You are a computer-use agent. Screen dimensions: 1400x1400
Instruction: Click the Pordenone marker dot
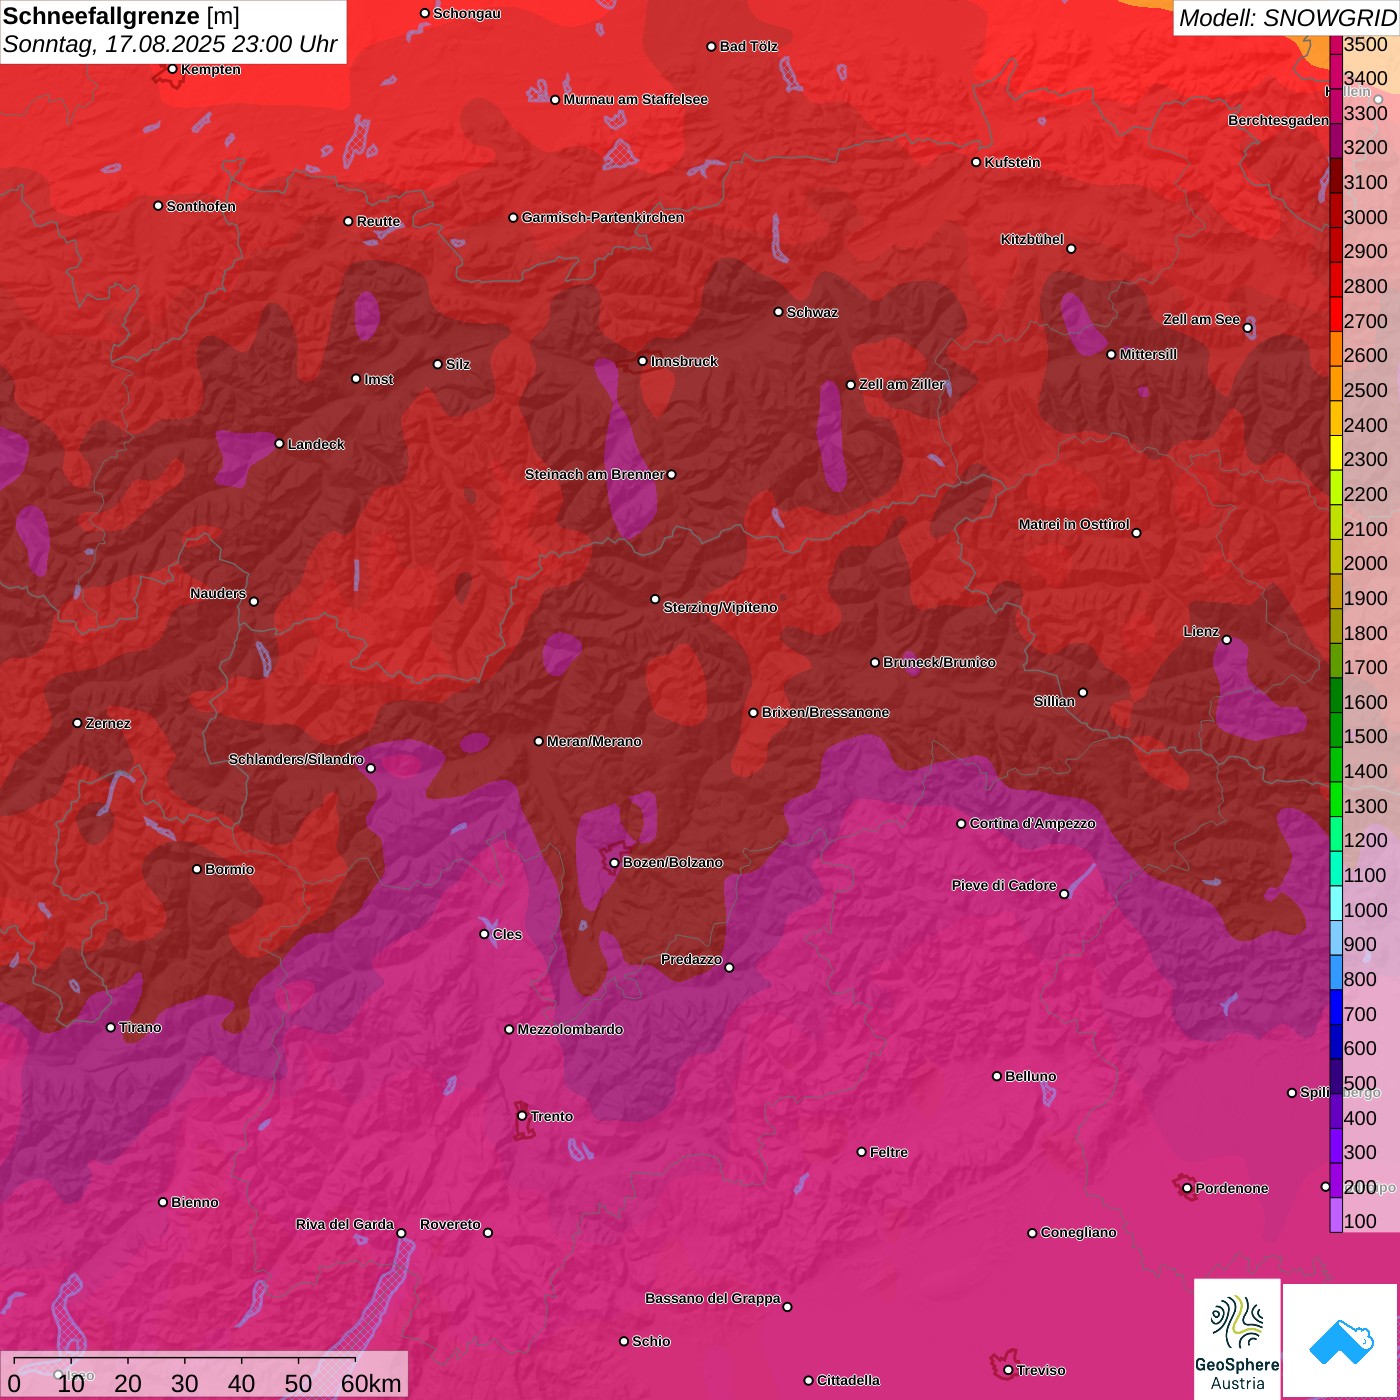(x=1187, y=1189)
